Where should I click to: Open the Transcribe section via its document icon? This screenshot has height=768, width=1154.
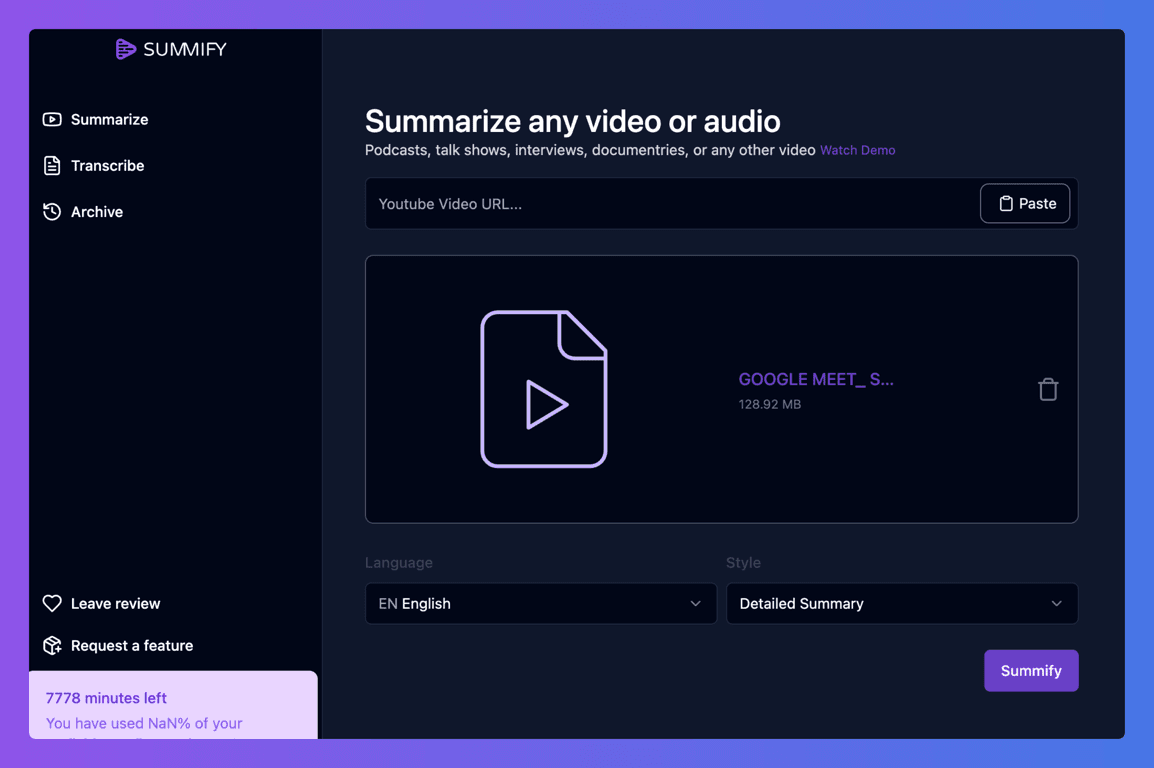point(51,165)
